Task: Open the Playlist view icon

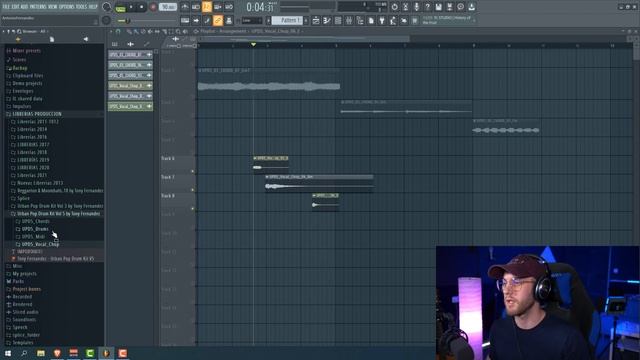Action: pos(316,20)
